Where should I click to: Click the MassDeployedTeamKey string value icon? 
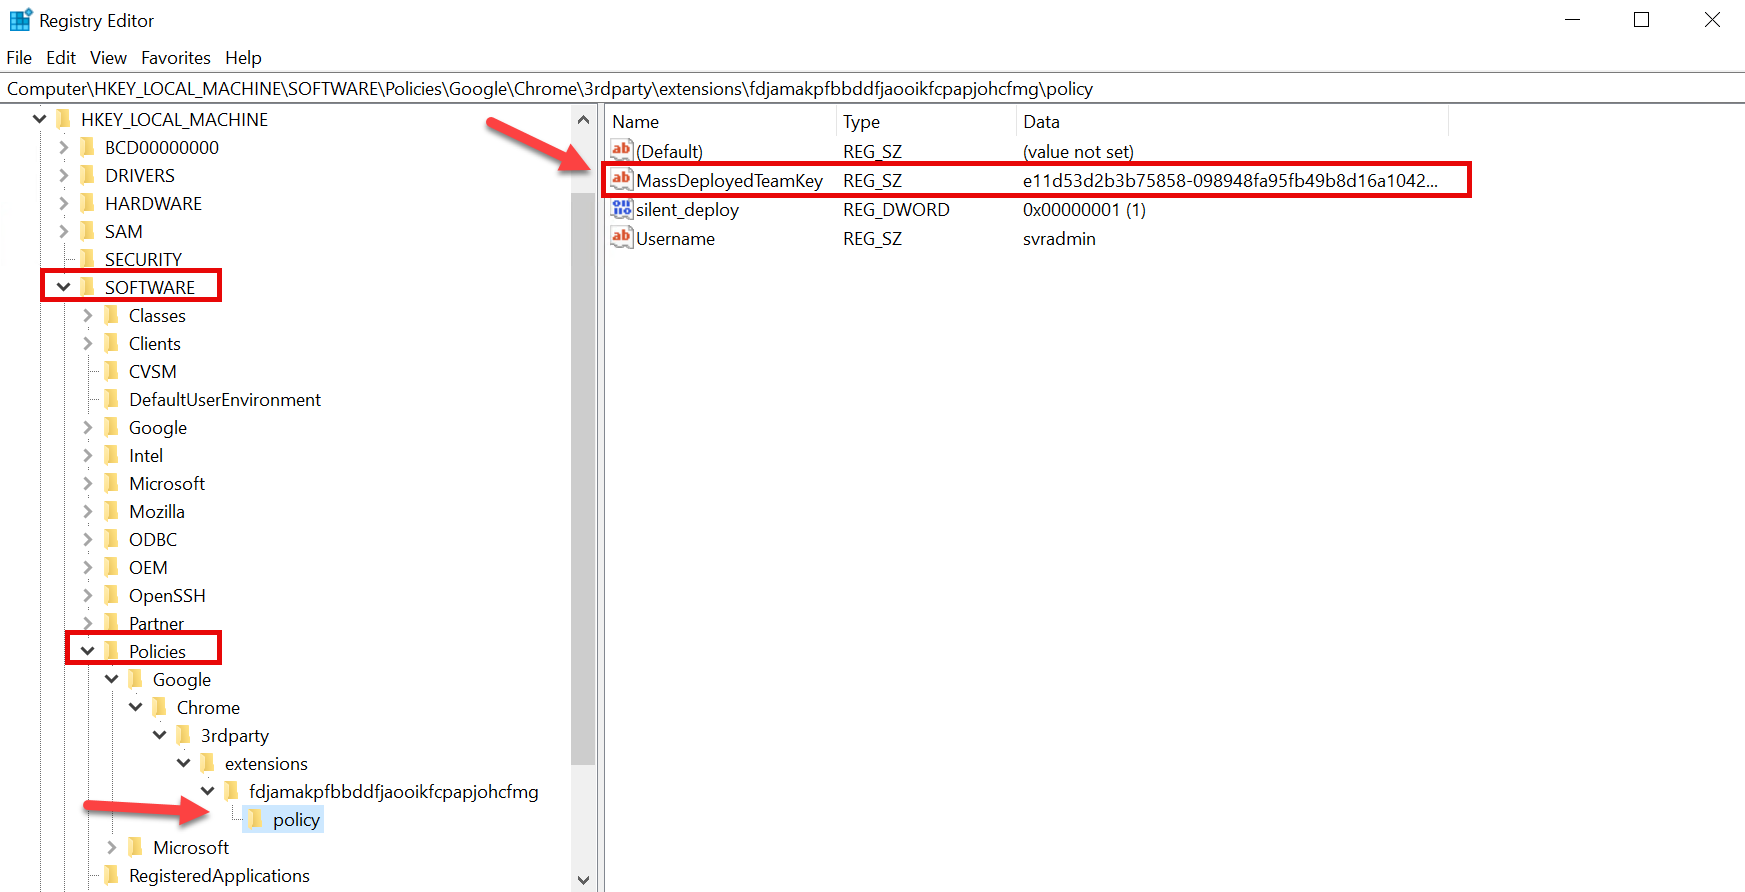click(621, 180)
